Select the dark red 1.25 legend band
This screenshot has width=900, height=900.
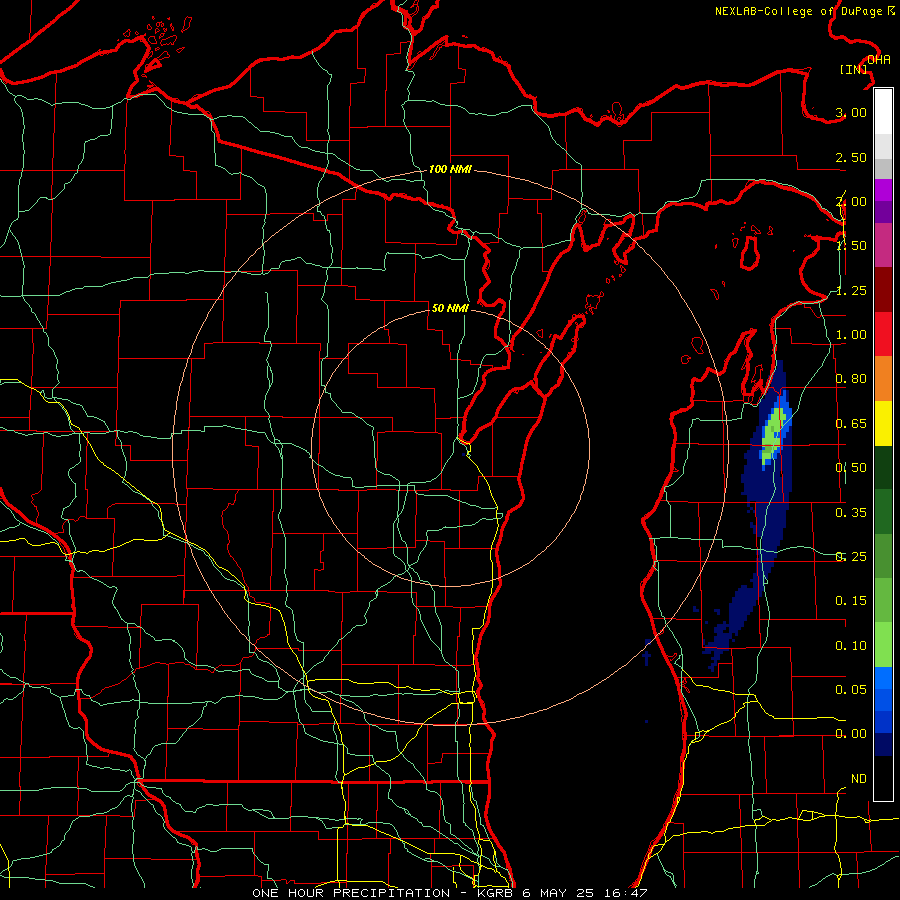(883, 290)
